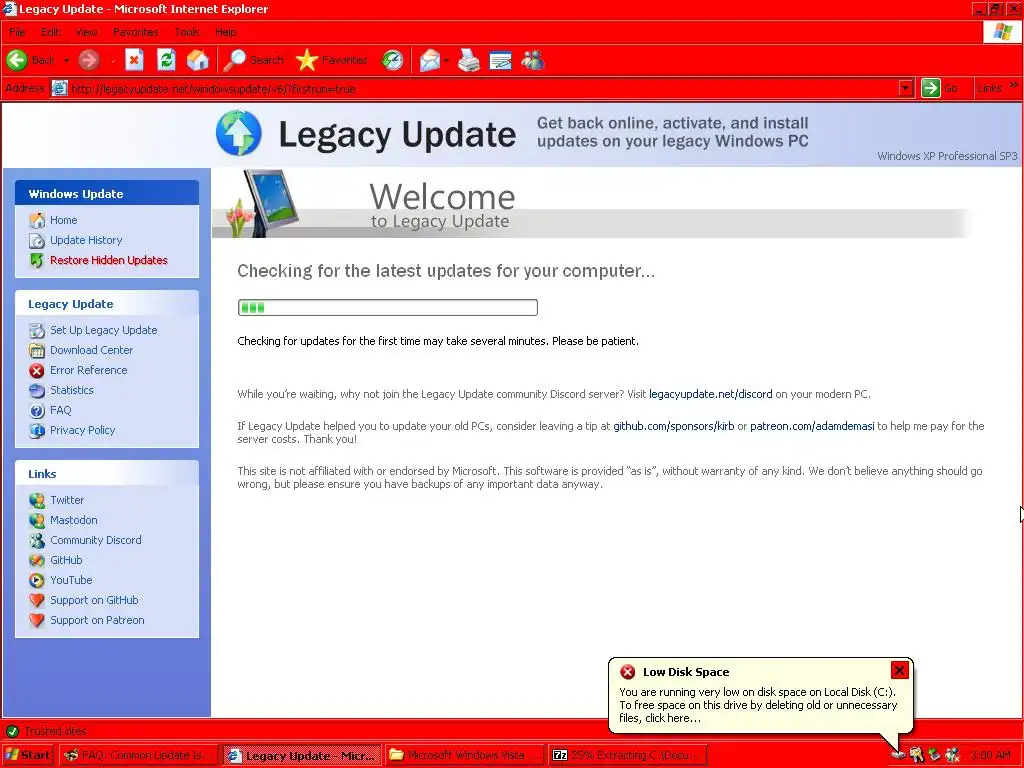1024x768 pixels.
Task: Click the system tray clock 3:00 AM
Action: [990, 756]
